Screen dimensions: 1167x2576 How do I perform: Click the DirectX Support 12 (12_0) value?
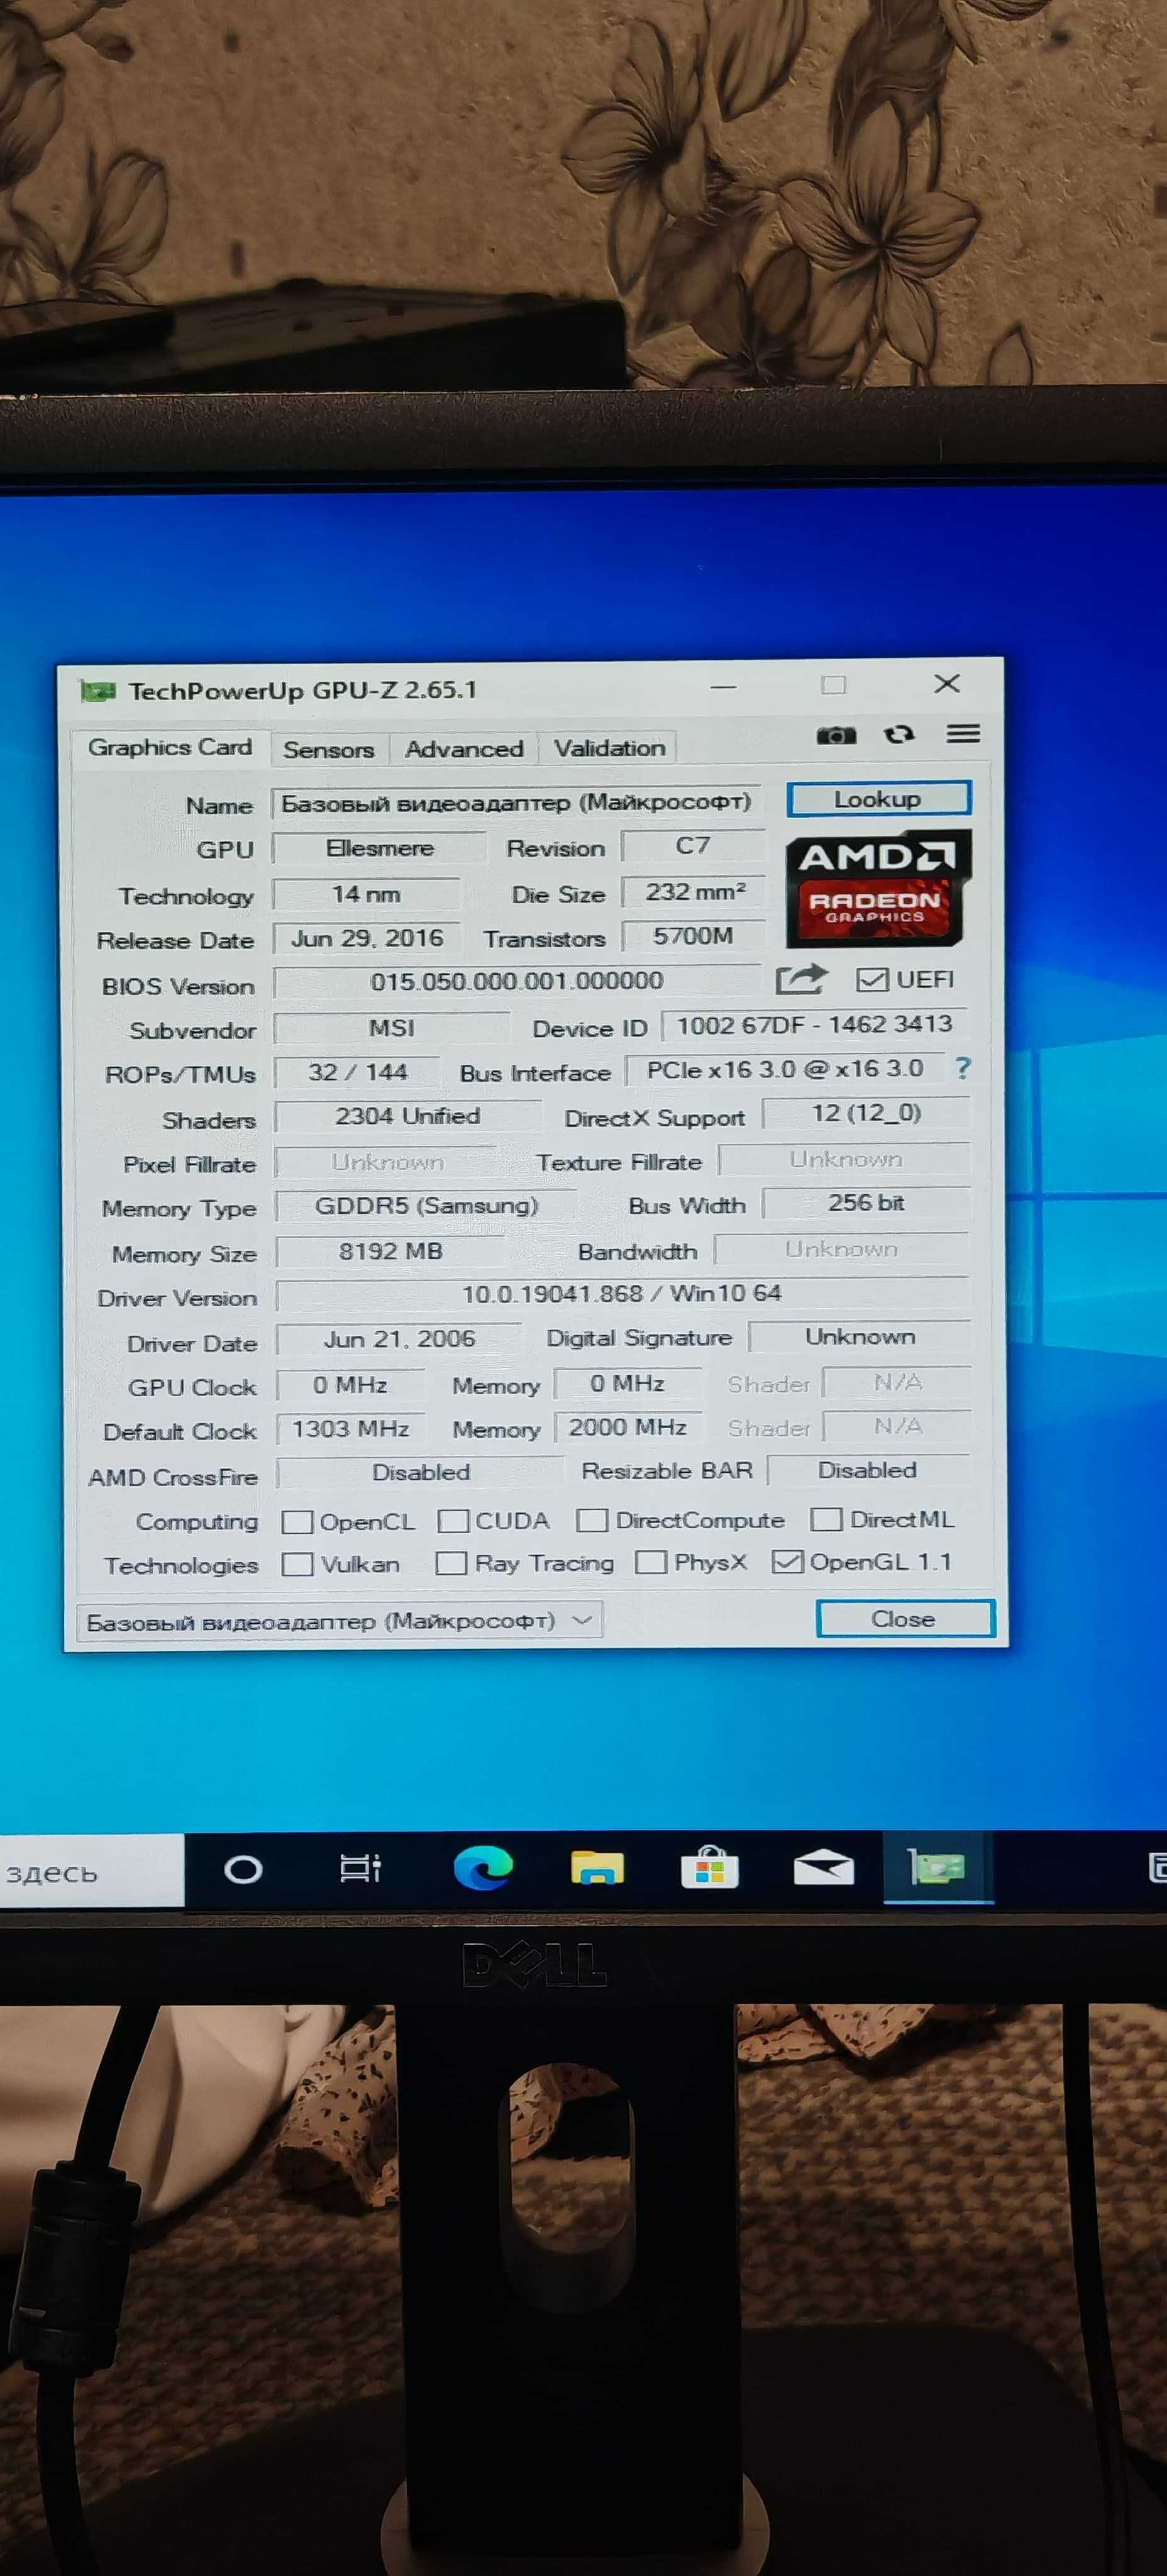point(866,1113)
